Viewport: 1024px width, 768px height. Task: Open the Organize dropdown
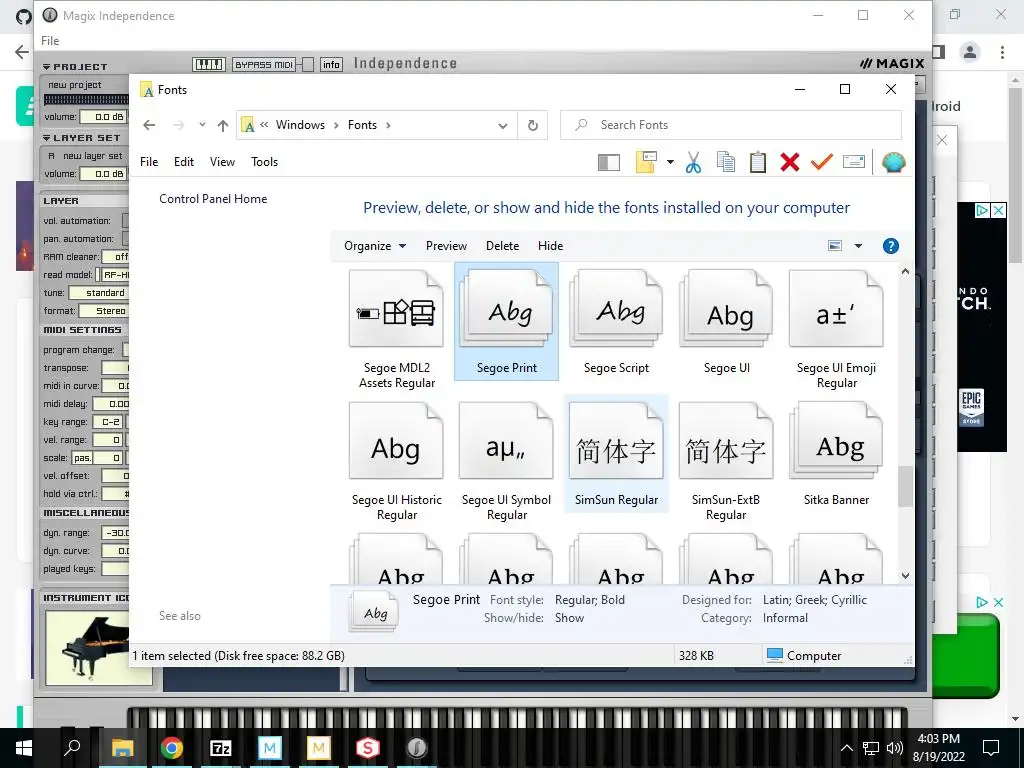pyautogui.click(x=375, y=246)
